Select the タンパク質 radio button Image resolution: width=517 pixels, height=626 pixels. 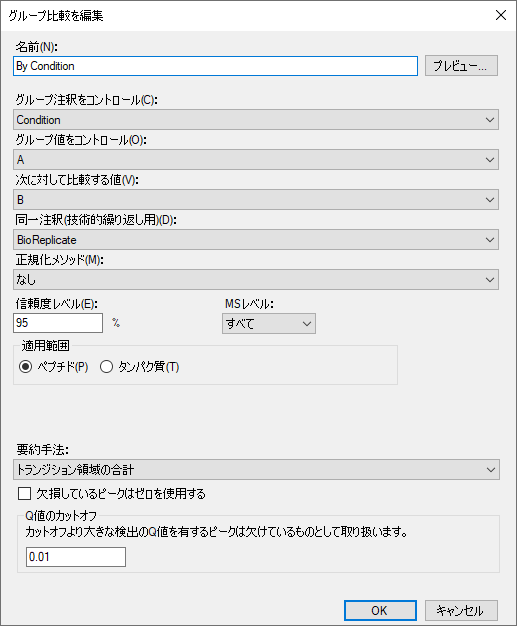click(x=106, y=366)
